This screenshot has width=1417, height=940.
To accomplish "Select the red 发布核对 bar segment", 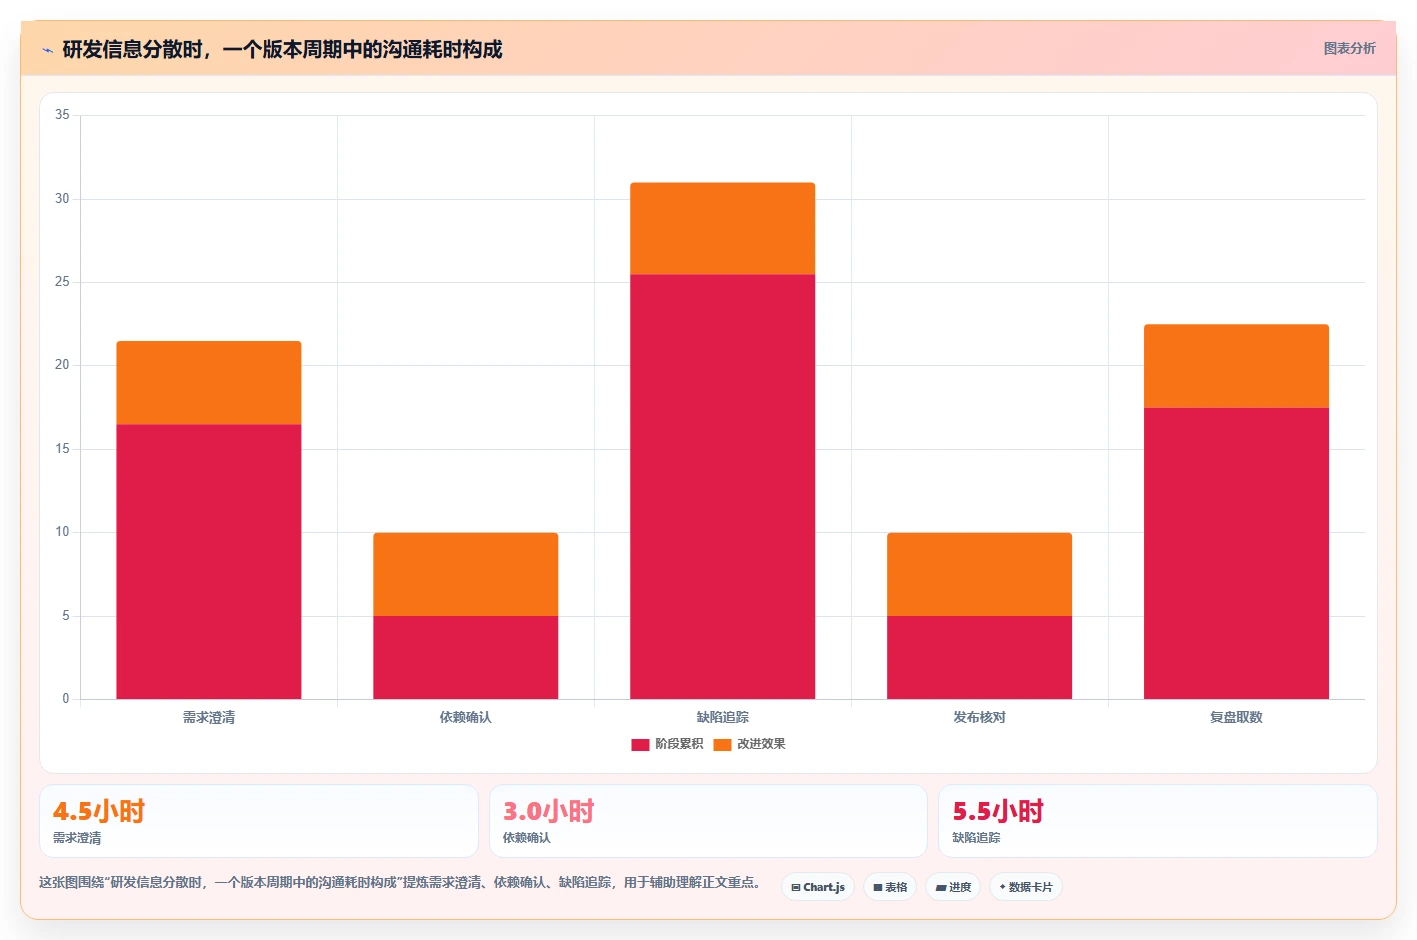I will tap(980, 657).
